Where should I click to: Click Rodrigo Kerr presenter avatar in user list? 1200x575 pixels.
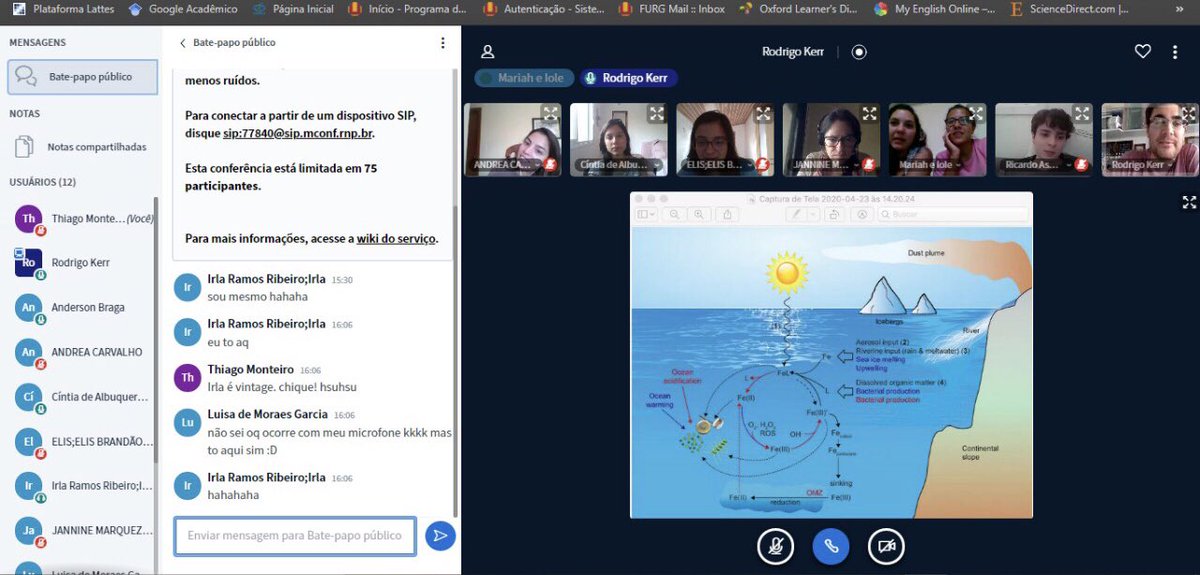pos(29,263)
